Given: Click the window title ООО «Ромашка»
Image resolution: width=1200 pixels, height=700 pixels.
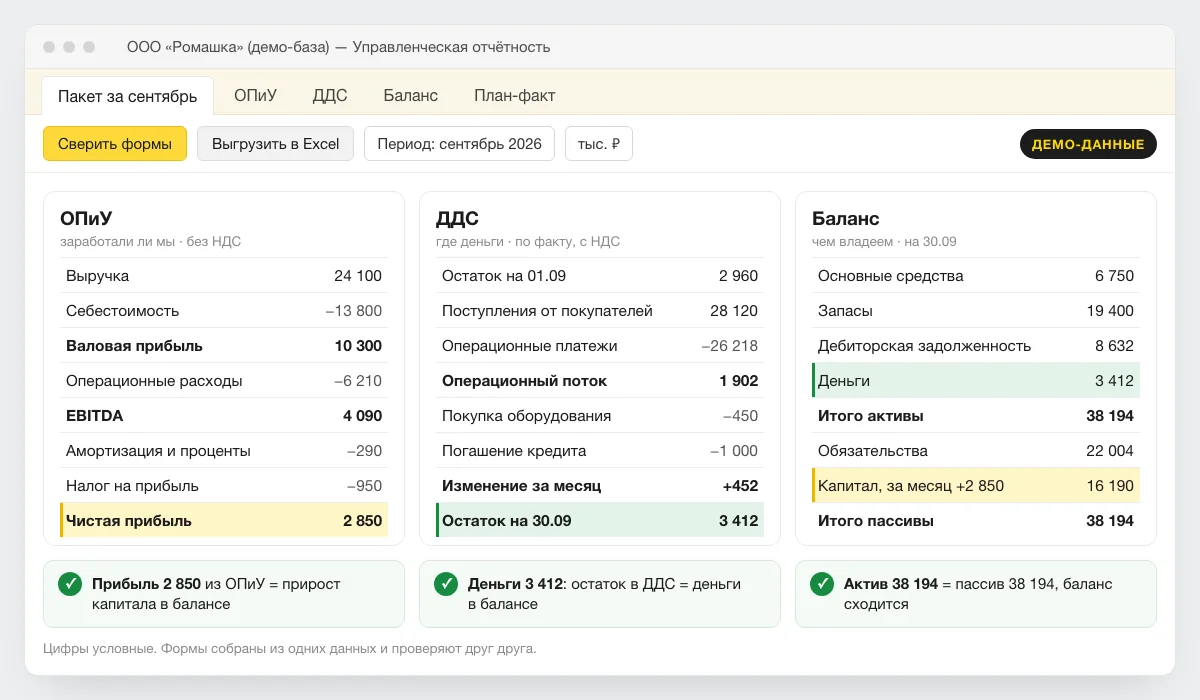Looking at the screenshot, I should (x=338, y=47).
